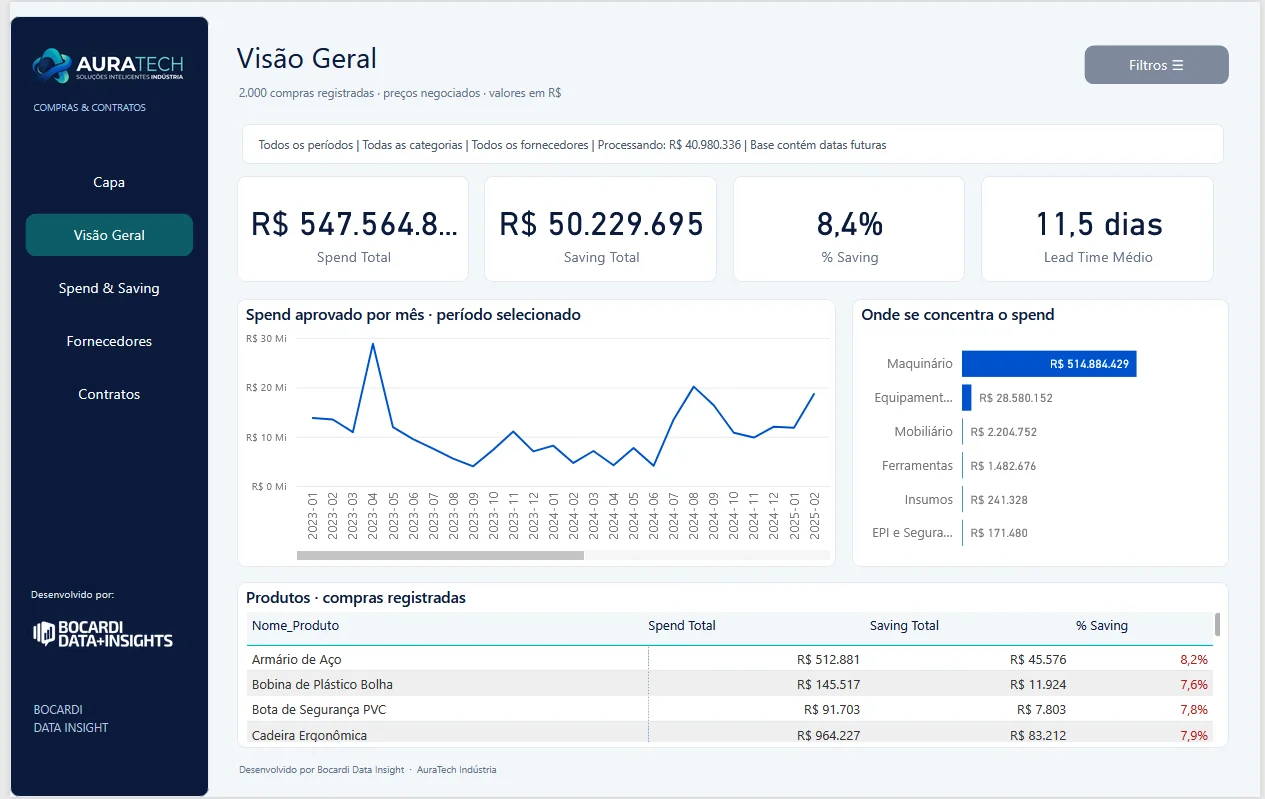This screenshot has width=1265, height=799.
Task: Click the 2025-02 axis label
Action: click(x=814, y=516)
